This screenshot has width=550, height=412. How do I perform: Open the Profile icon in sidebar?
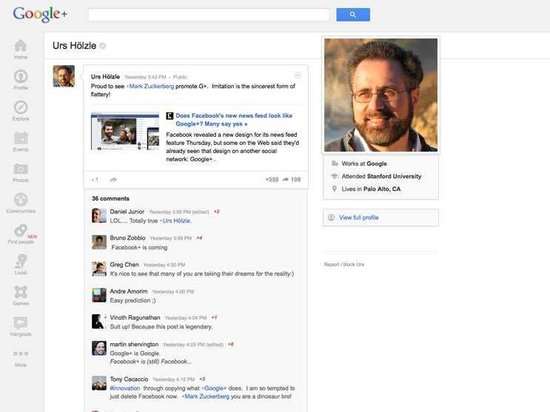[x=21, y=76]
